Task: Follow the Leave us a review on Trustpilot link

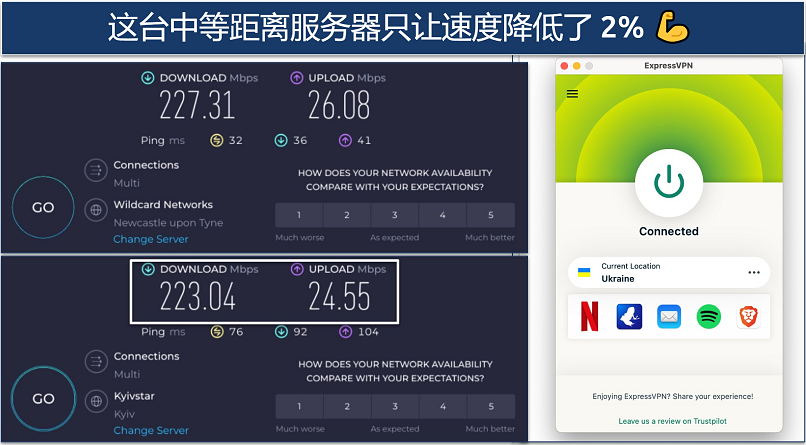Action: tap(672, 421)
